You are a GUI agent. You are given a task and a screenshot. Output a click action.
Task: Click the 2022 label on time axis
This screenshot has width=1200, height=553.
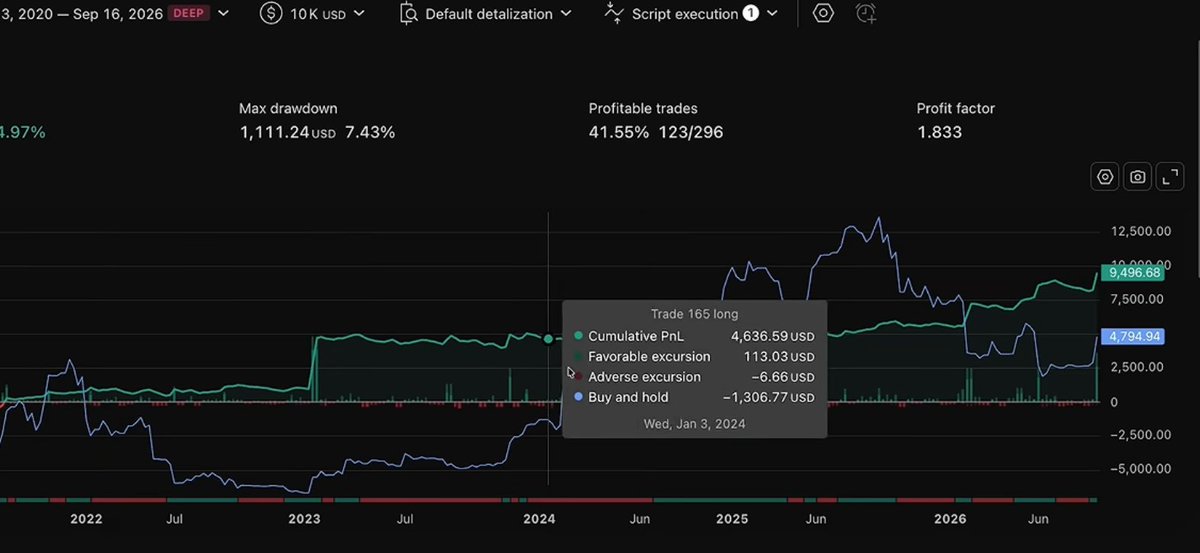point(86,519)
